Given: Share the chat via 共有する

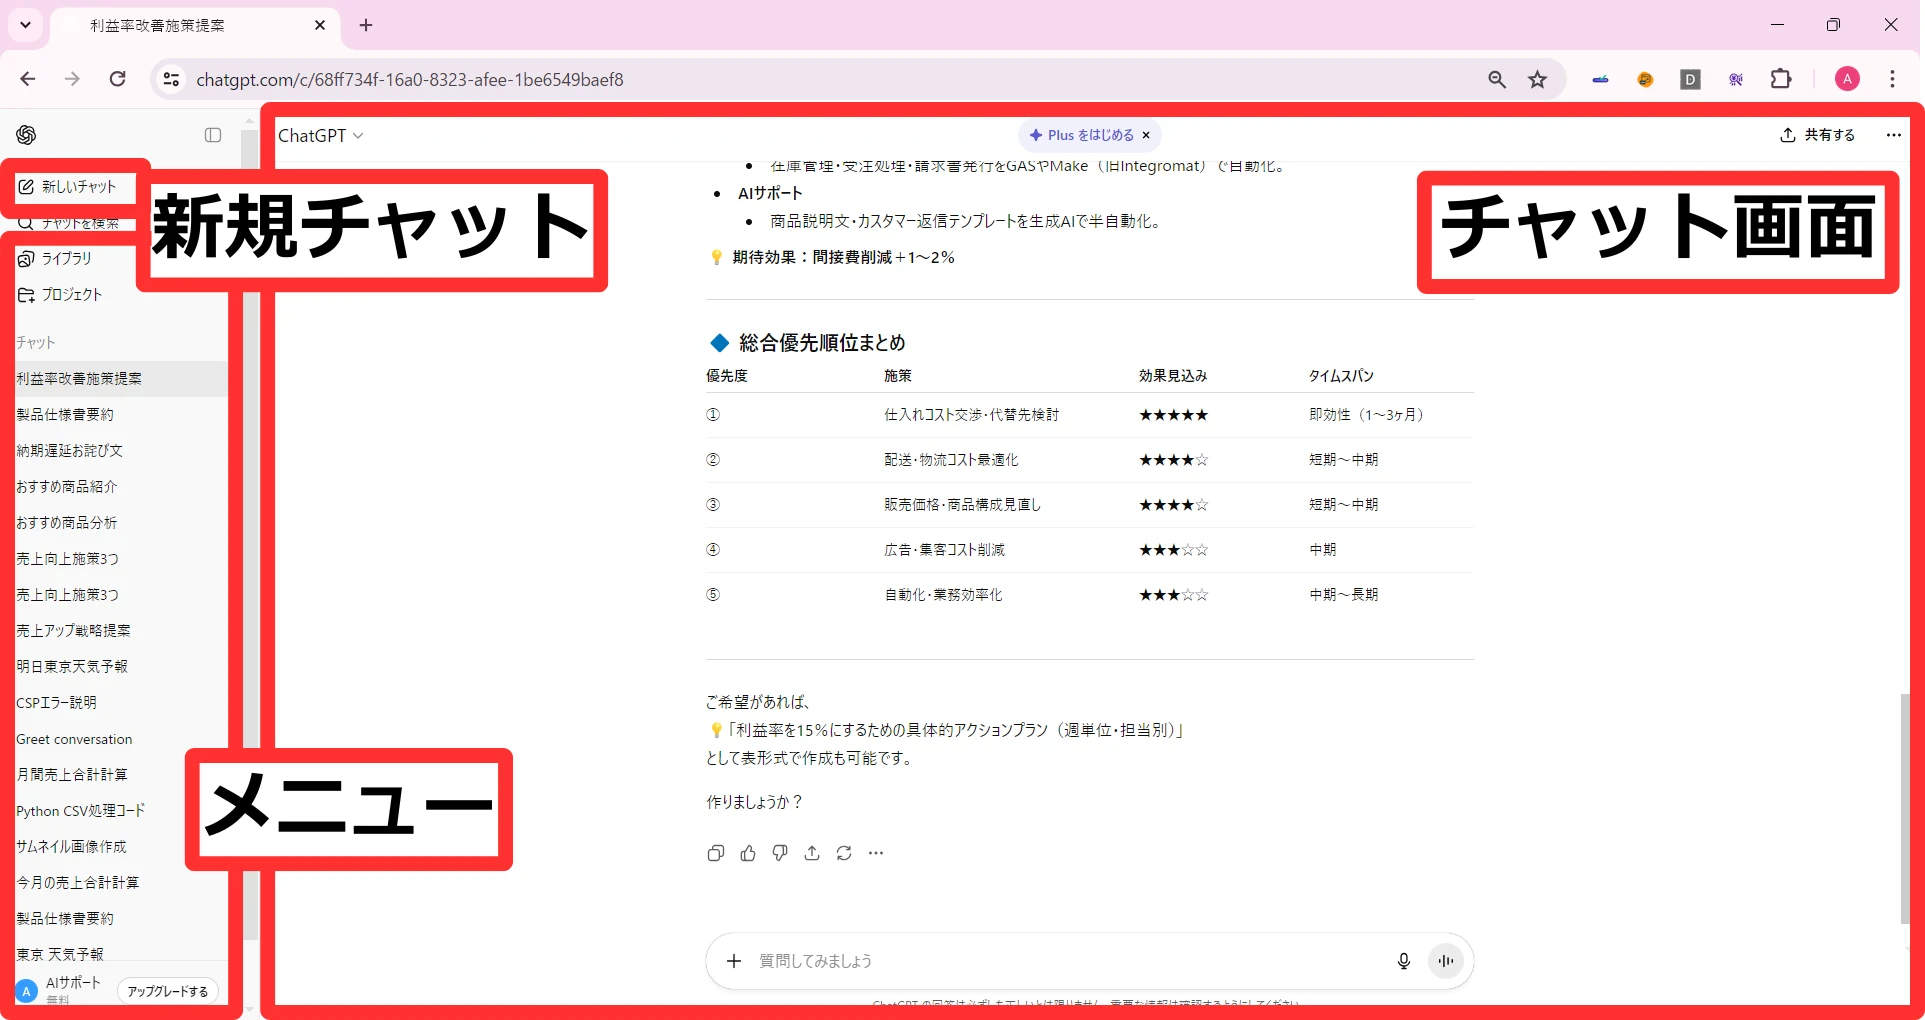Looking at the screenshot, I should pyautogui.click(x=1816, y=135).
